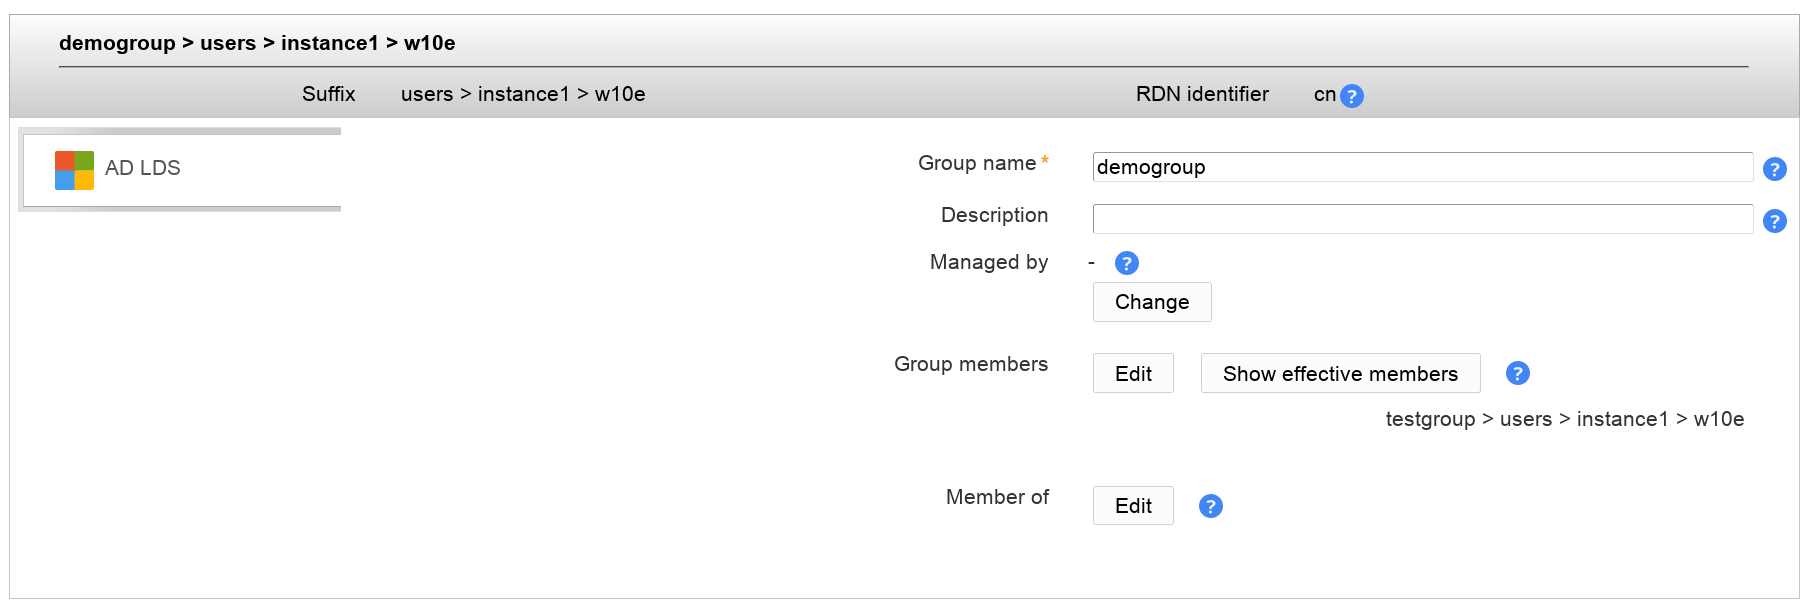1817x615 pixels.
Task: Select the testgroup member entry
Action: (x=1563, y=419)
